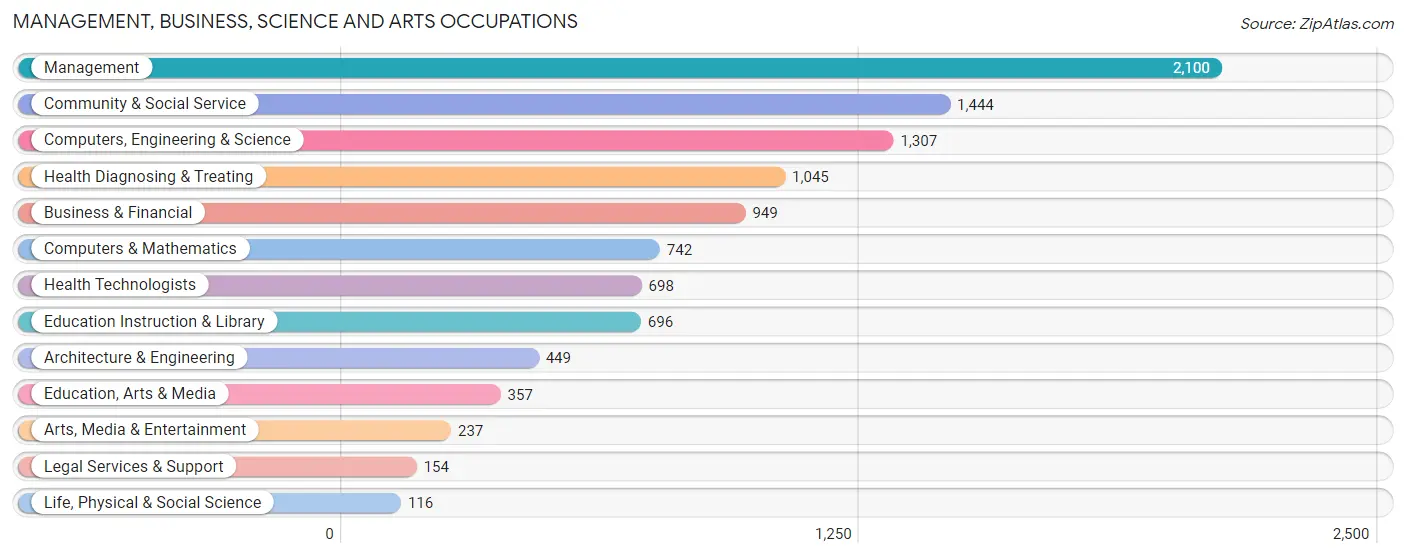Select the Computers & Mathematics label
1406x558 pixels.
click(140, 249)
